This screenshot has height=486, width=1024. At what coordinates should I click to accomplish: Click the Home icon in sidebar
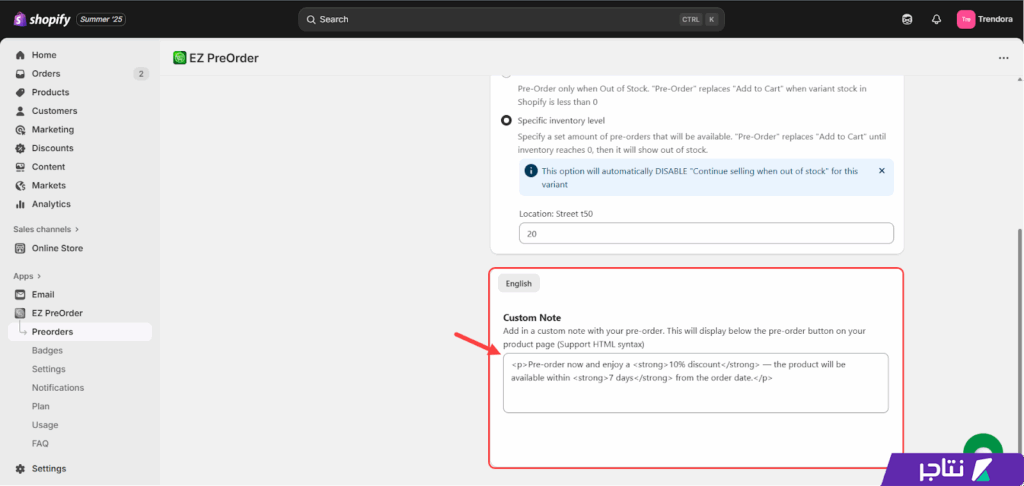point(20,55)
